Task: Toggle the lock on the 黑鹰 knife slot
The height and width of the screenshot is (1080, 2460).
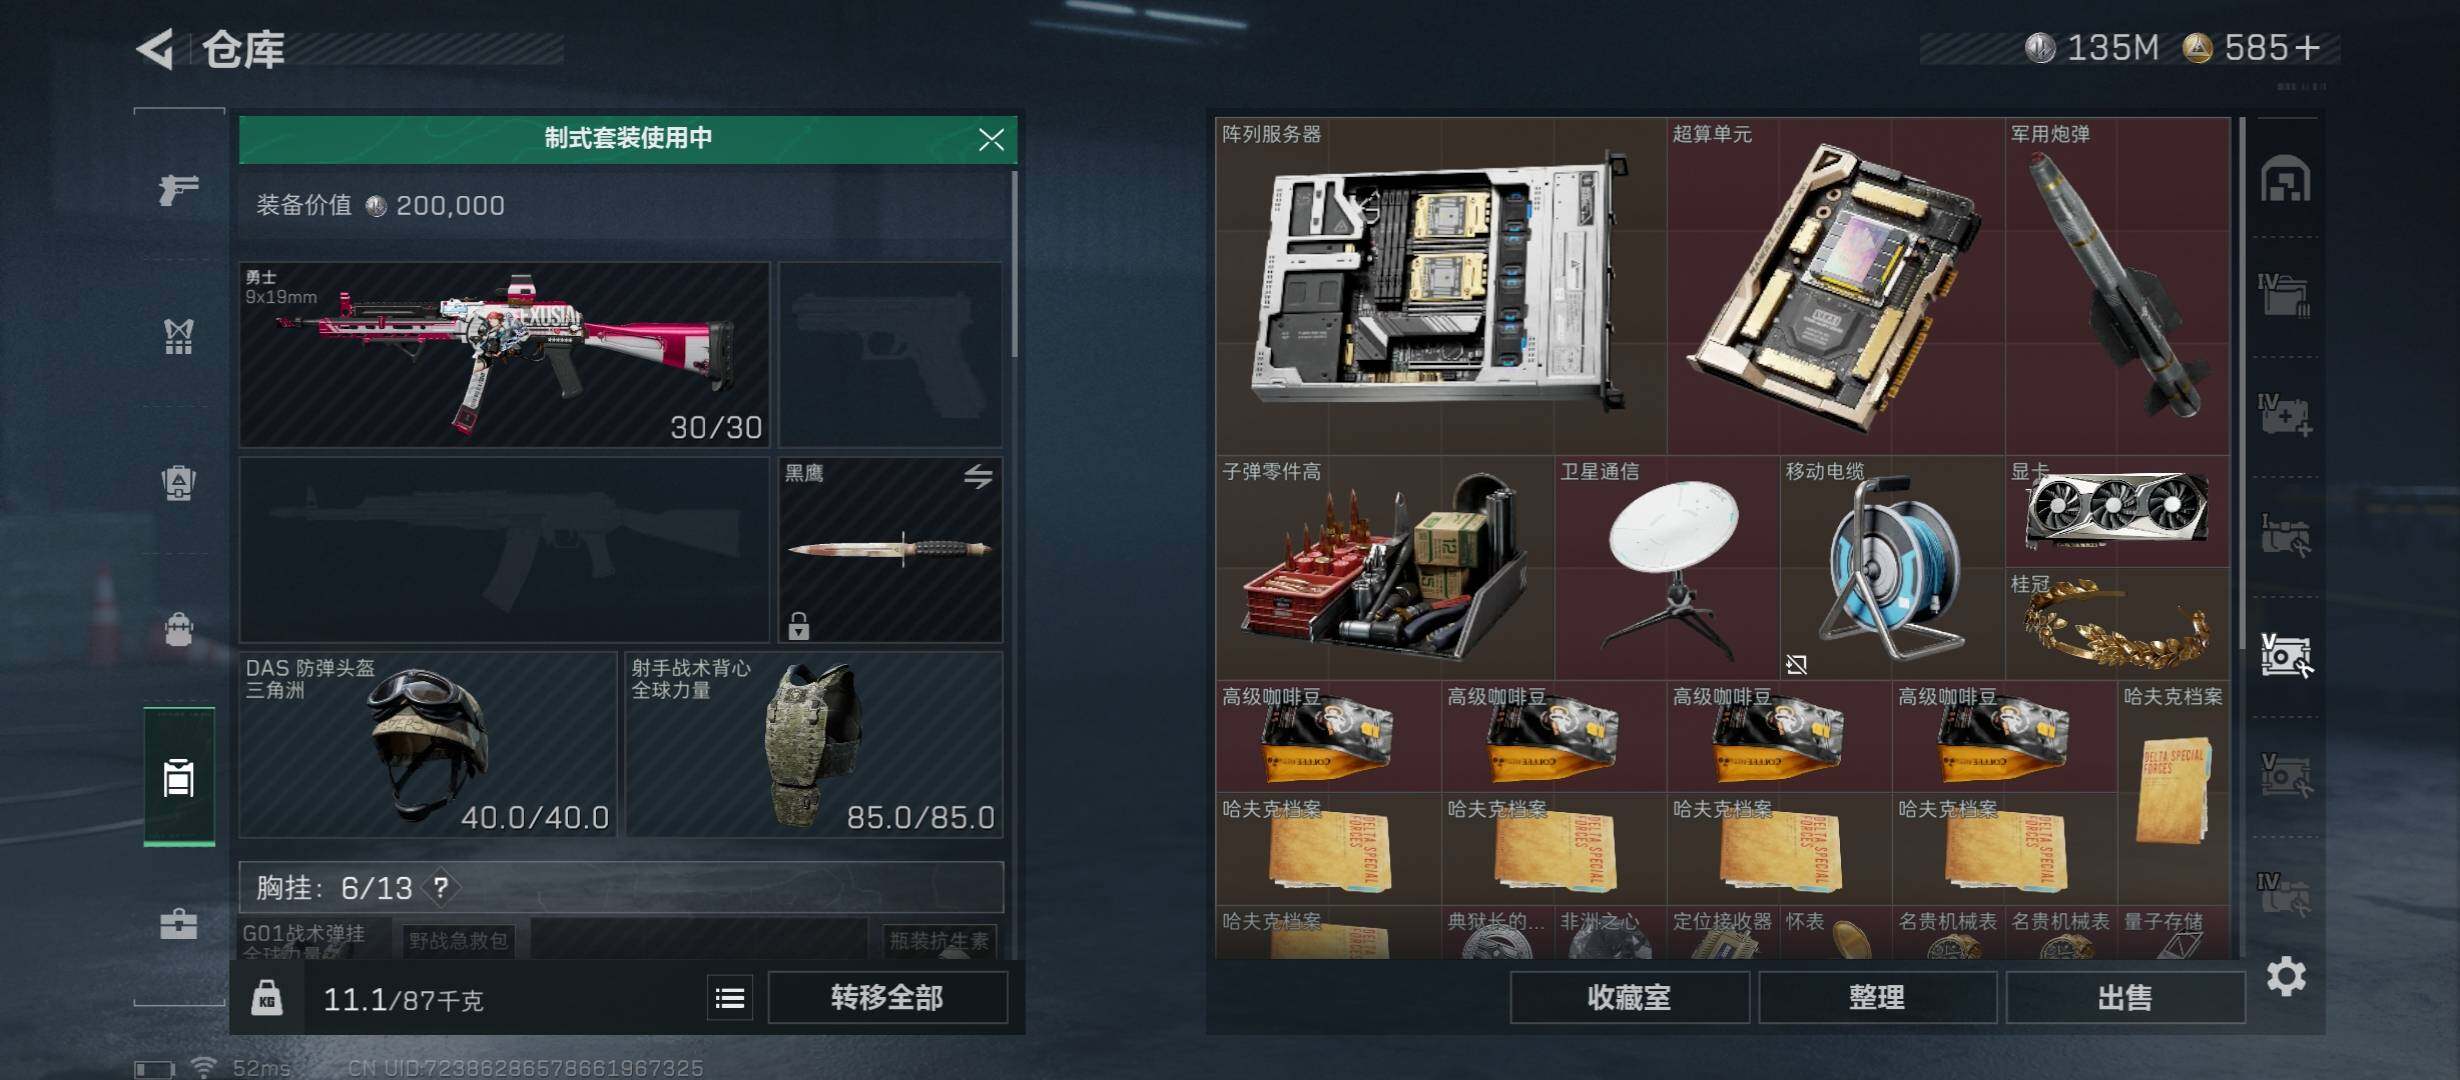Action: tap(798, 626)
